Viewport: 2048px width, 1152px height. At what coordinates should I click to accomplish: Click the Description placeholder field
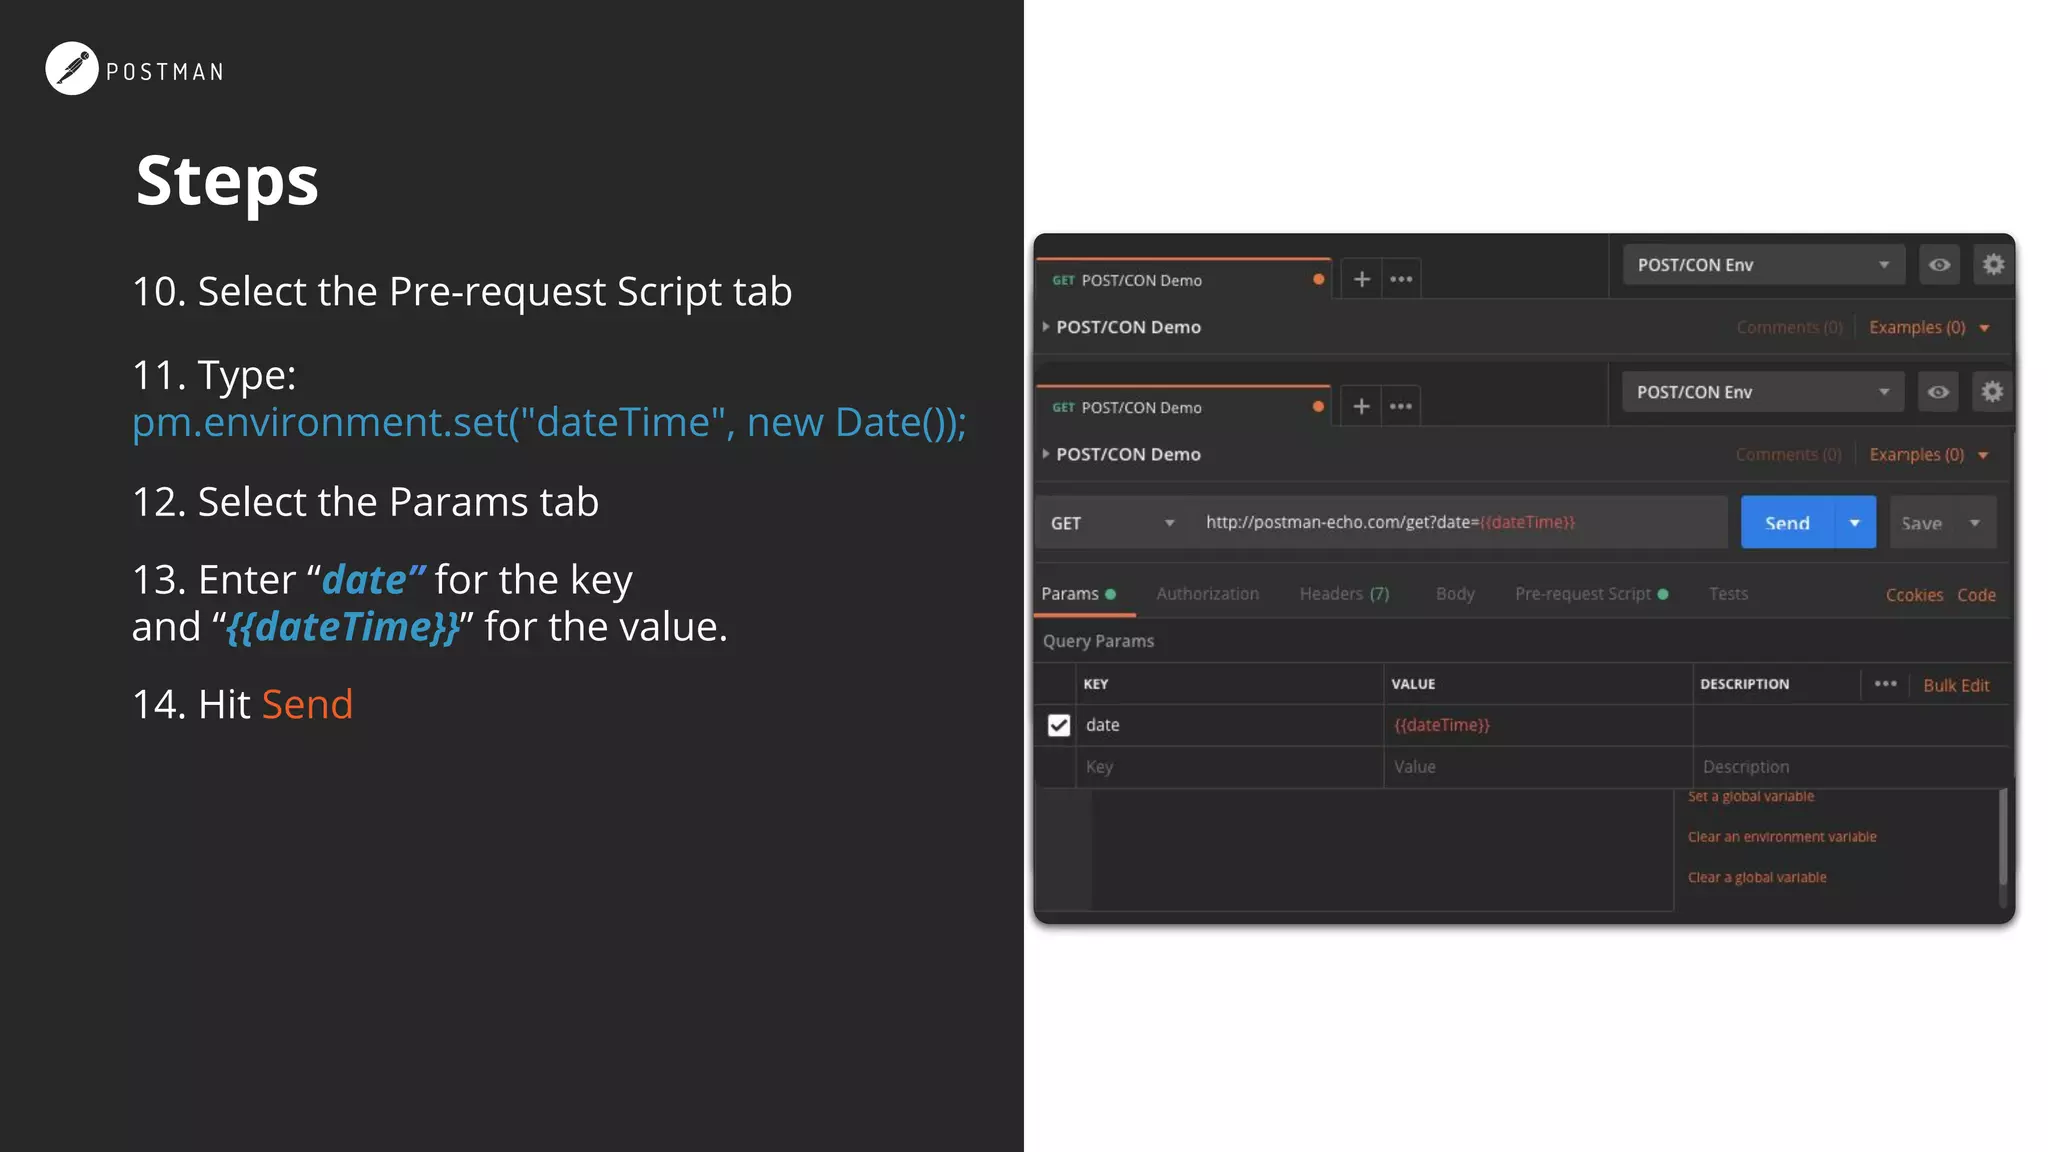[1852, 767]
